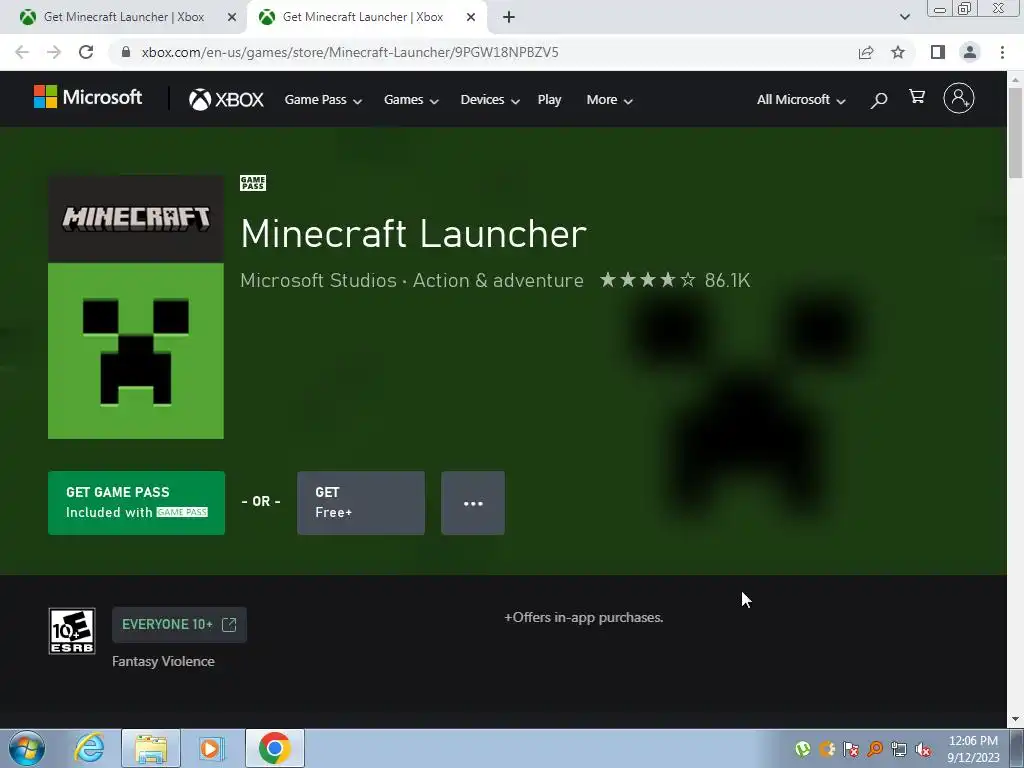This screenshot has width=1024, height=768.
Task: Click the Microsoft logo in the header
Action: (88, 97)
